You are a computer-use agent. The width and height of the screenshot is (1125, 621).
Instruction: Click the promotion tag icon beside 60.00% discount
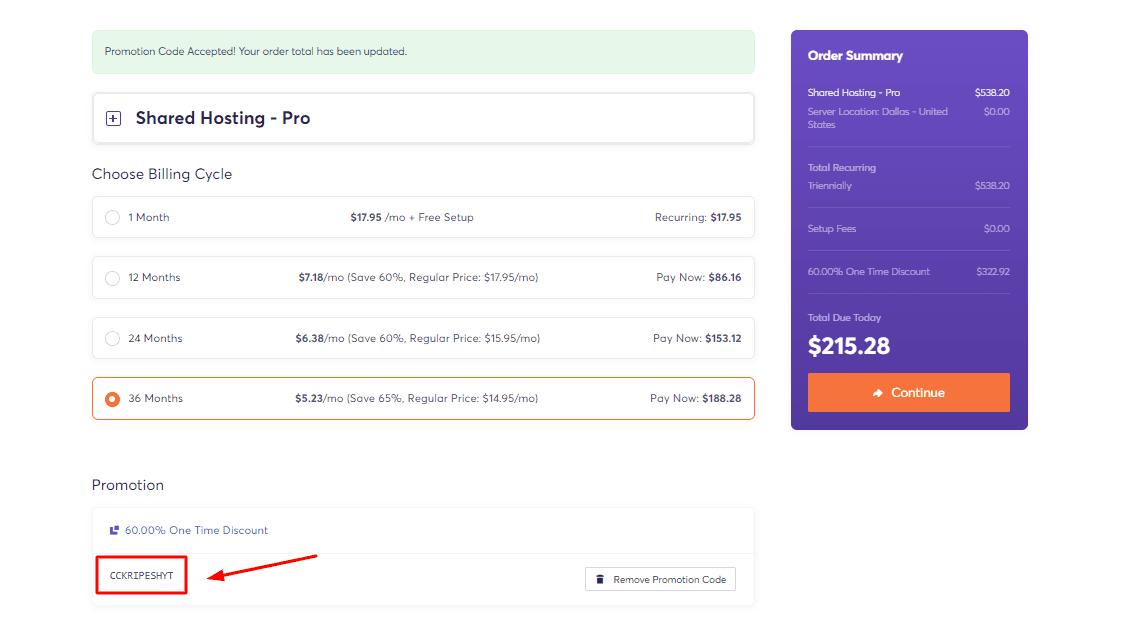[114, 530]
